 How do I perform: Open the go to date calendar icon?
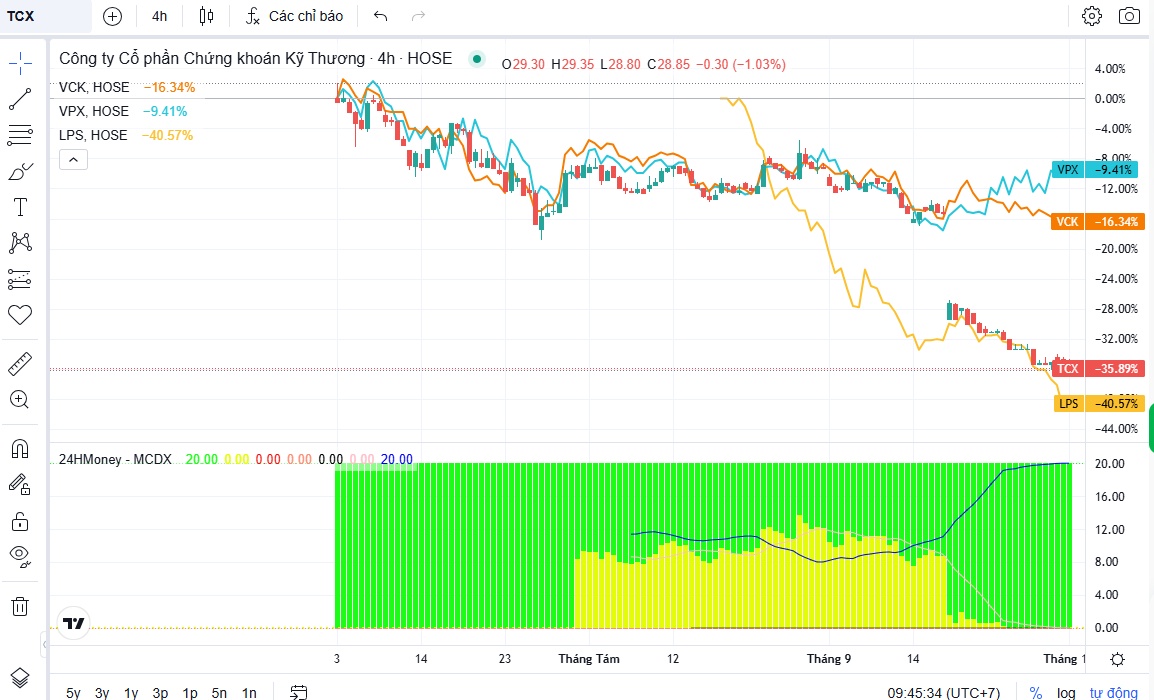298,692
